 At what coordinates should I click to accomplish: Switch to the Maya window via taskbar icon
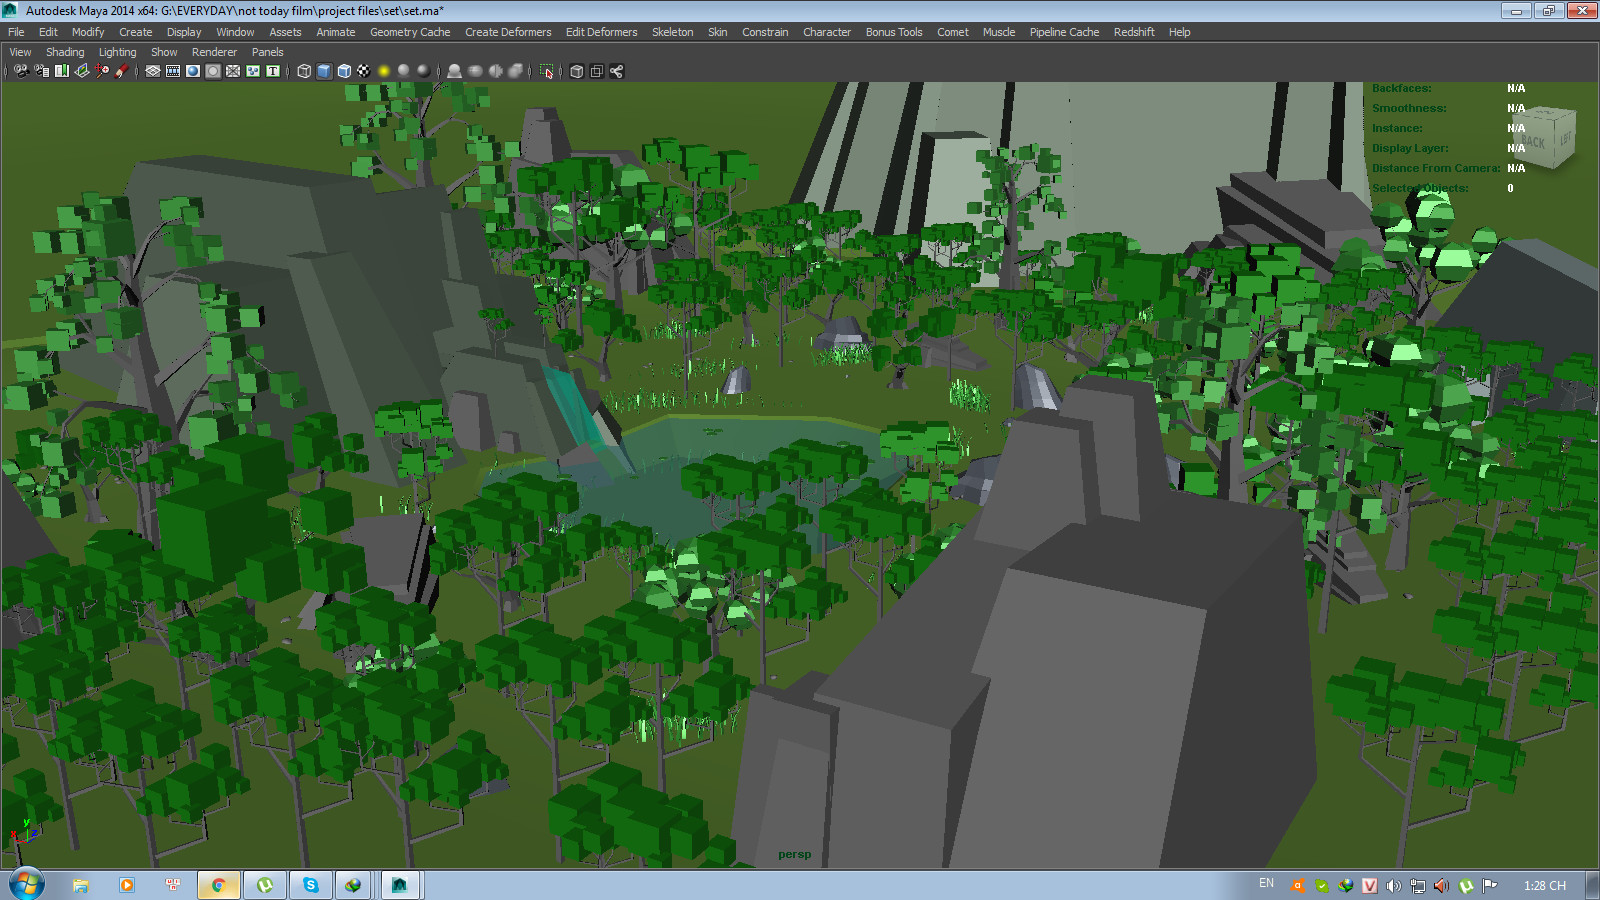[400, 884]
